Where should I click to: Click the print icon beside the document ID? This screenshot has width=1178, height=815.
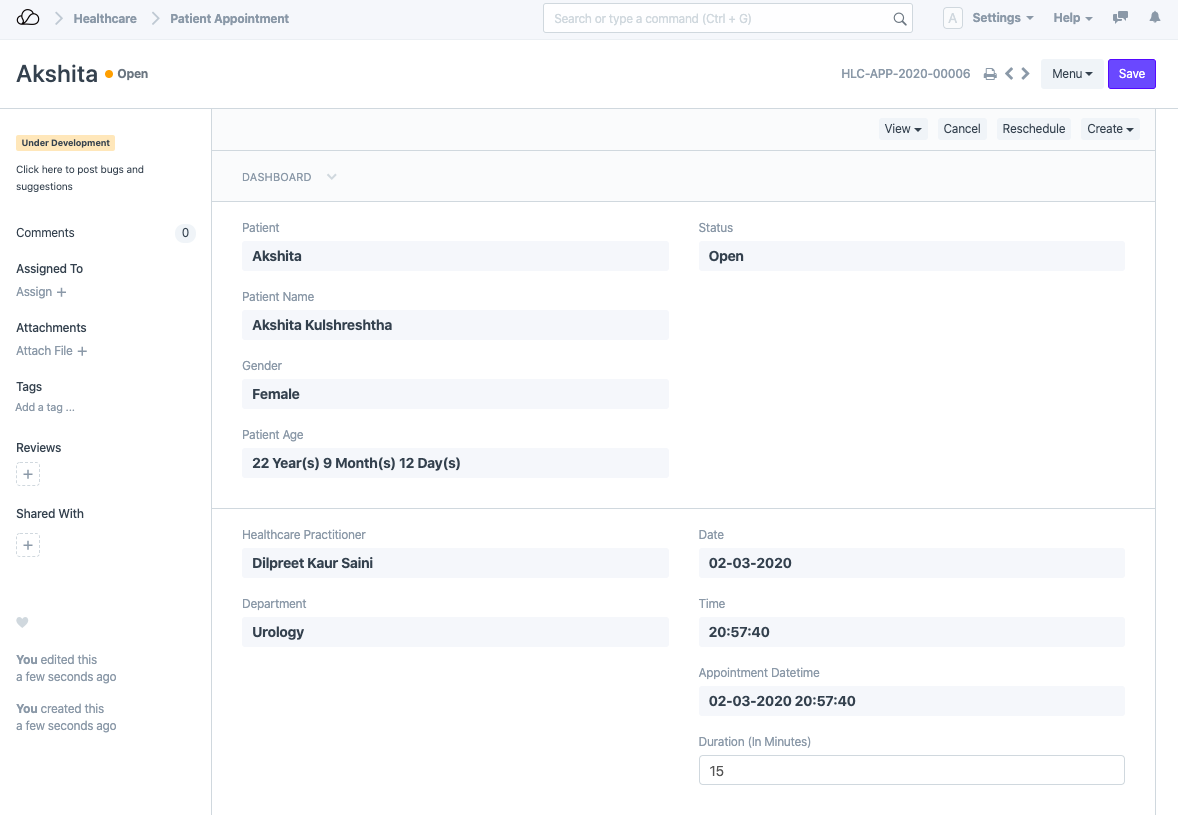tap(990, 74)
